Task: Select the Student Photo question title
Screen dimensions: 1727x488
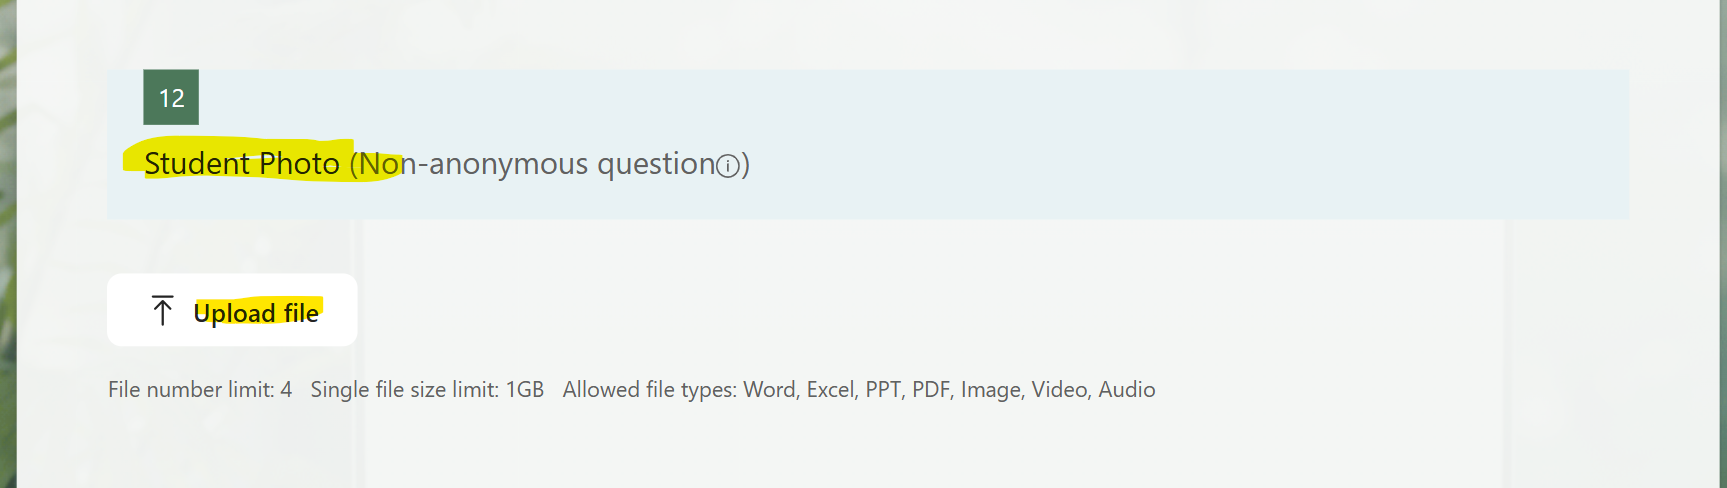Action: tap(241, 164)
